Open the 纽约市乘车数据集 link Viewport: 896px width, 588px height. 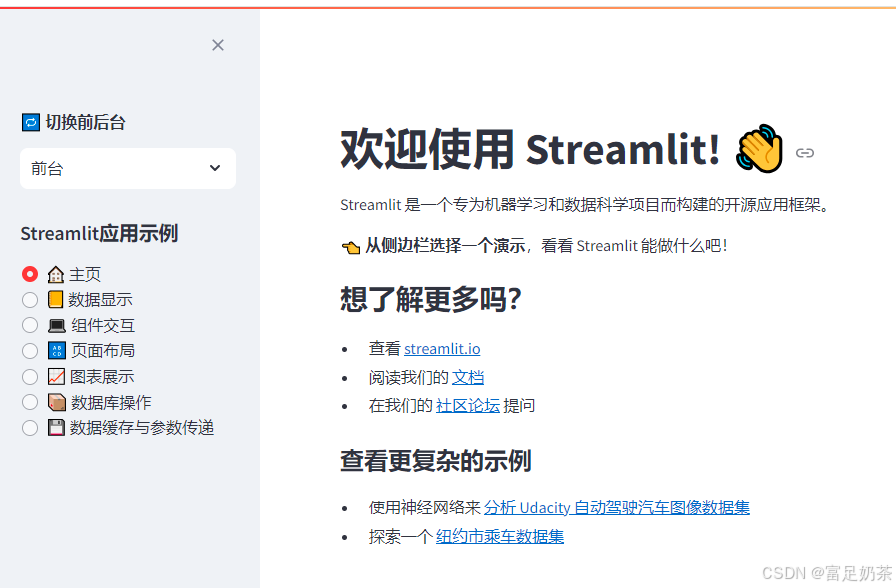[x=500, y=537]
